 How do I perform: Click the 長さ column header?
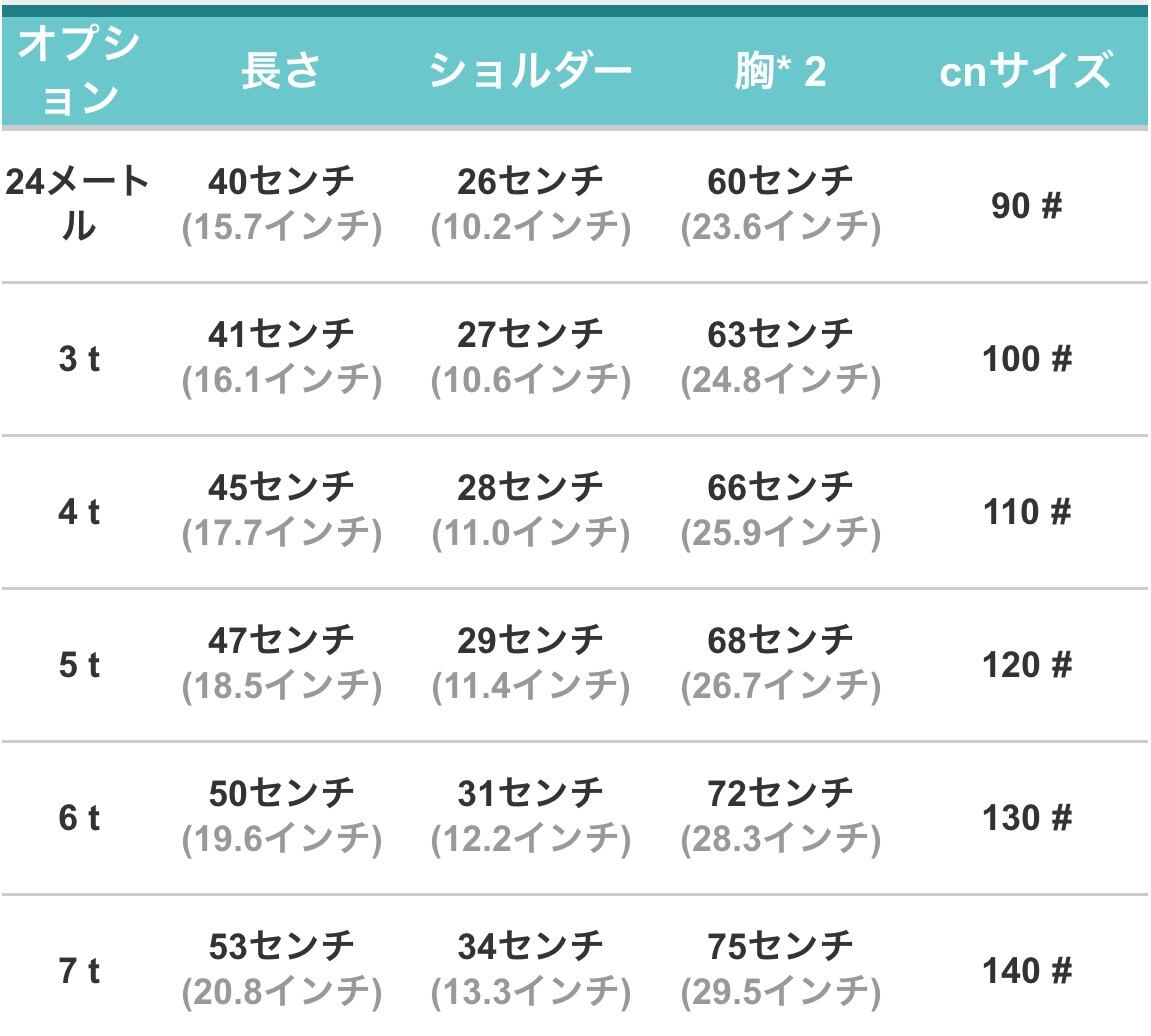click(x=280, y=70)
